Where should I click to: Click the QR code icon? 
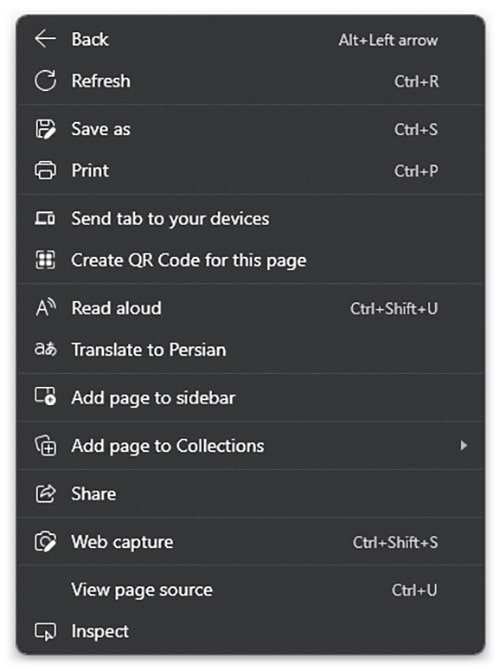pos(45,260)
